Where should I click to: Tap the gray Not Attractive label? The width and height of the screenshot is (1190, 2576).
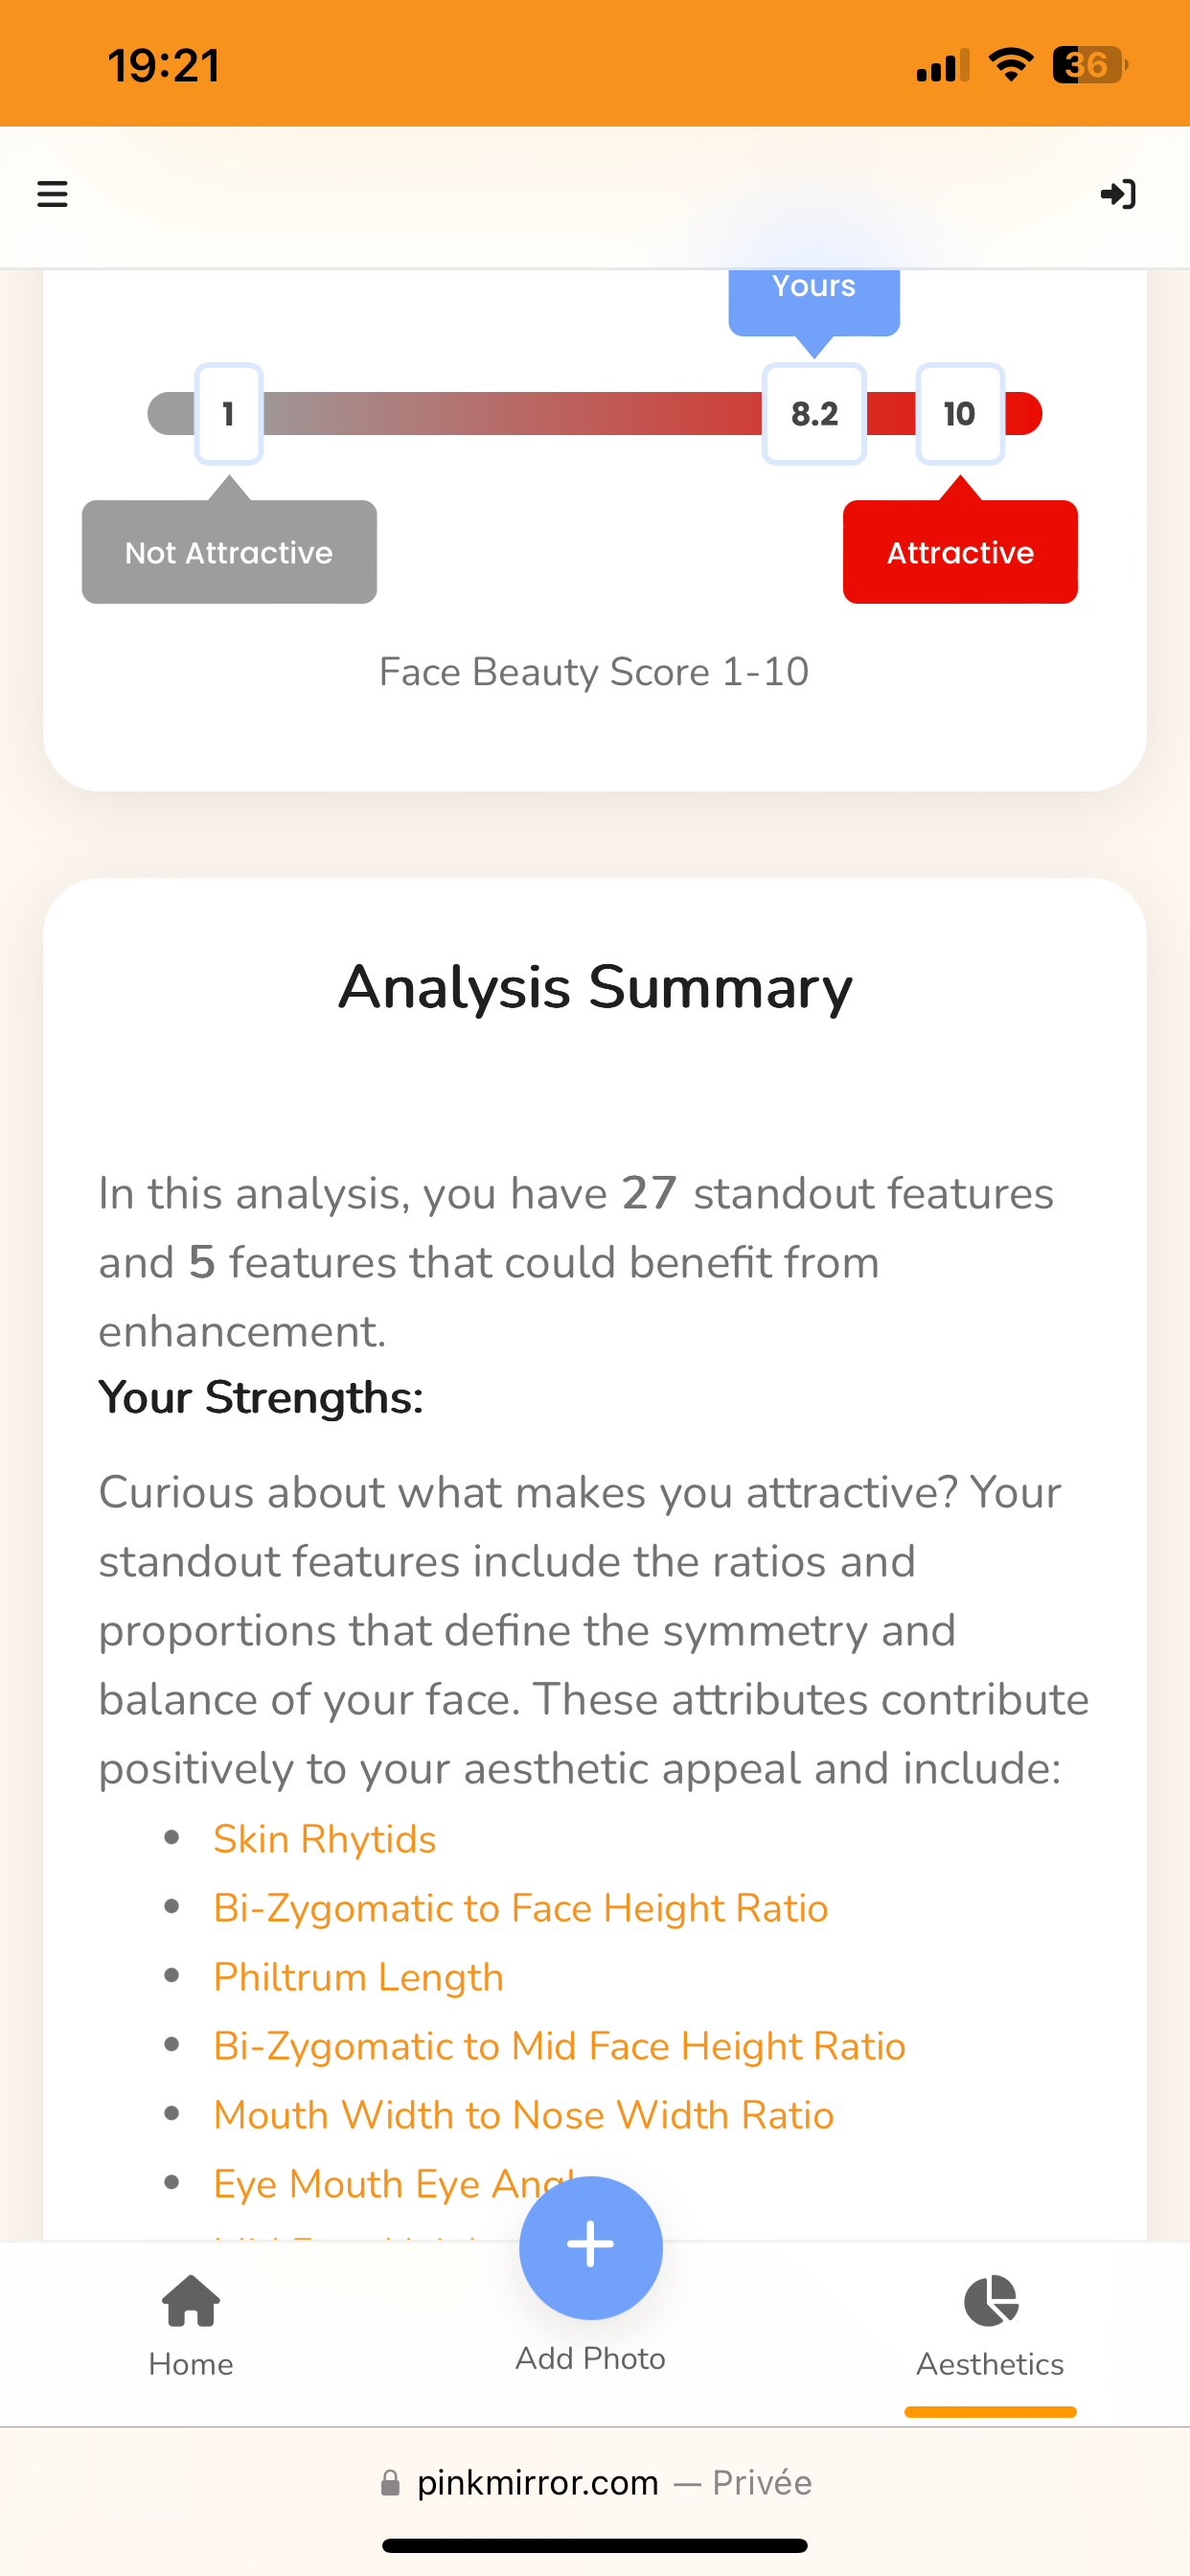[x=229, y=552]
